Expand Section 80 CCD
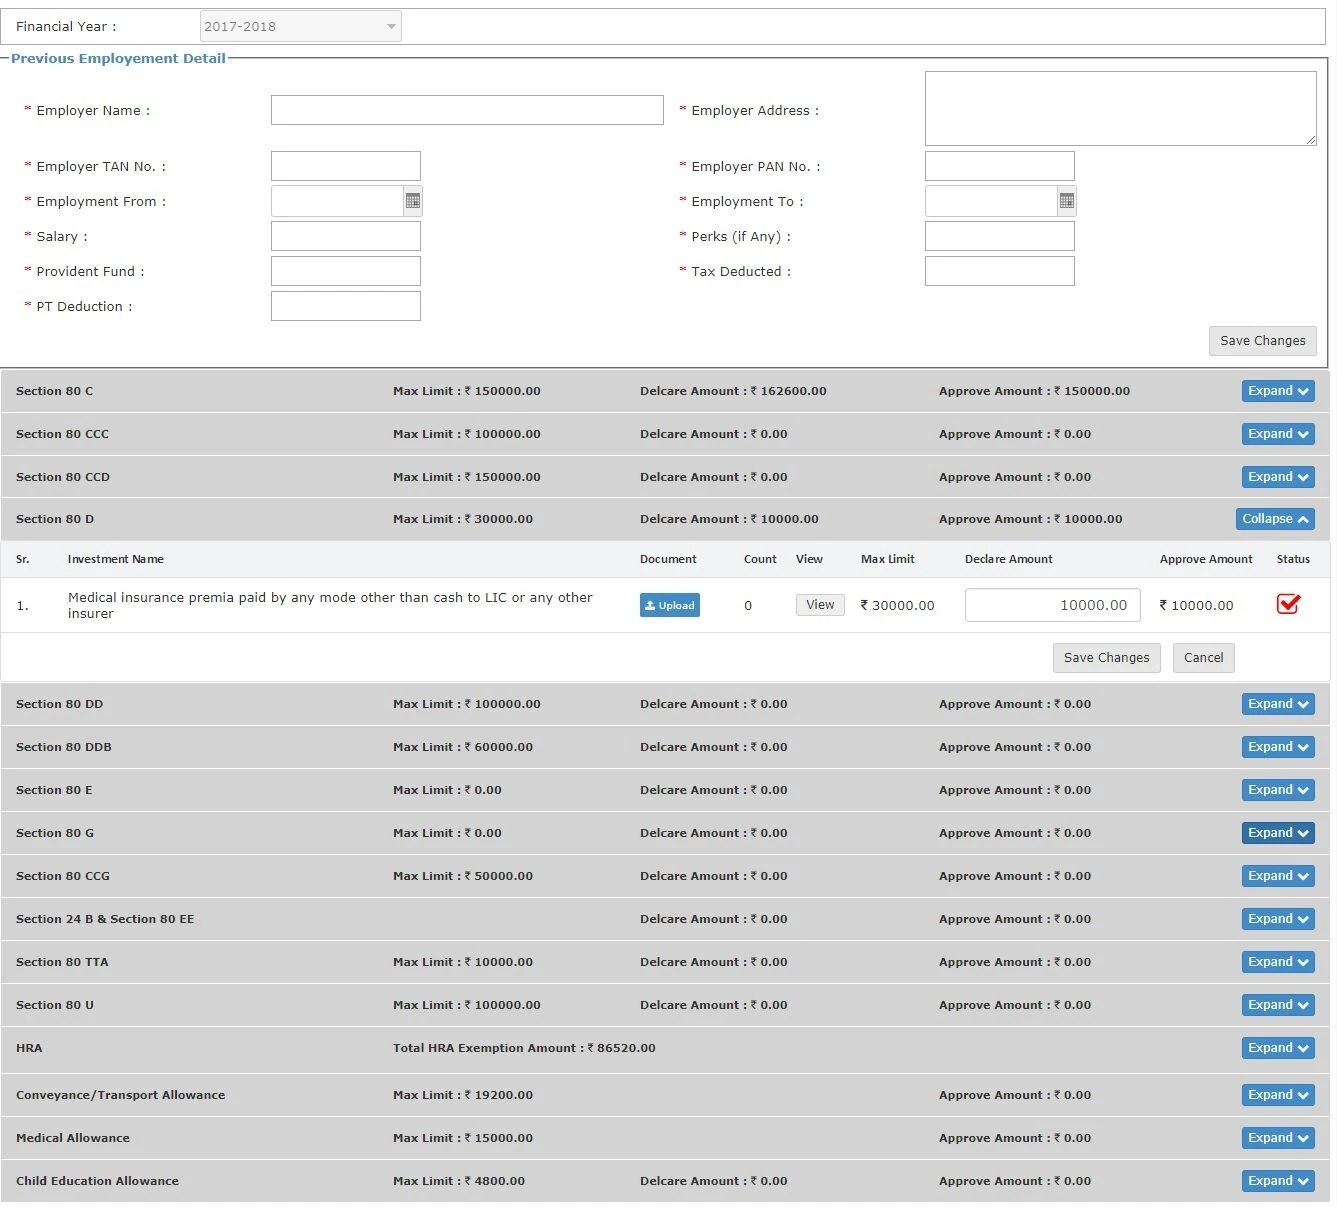 point(1278,477)
